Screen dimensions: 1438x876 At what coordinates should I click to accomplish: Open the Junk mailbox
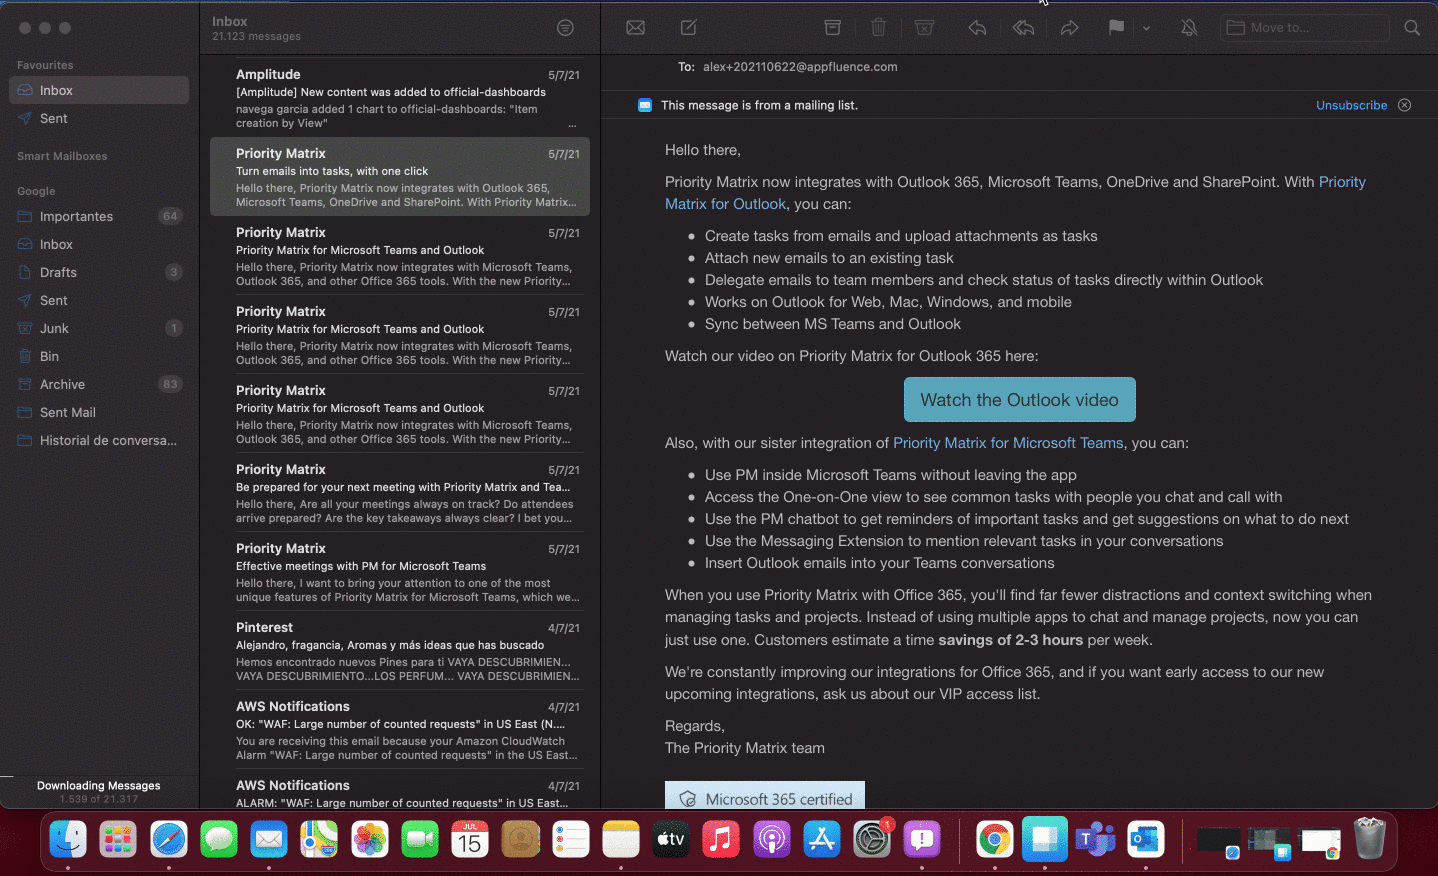pyautogui.click(x=99, y=328)
